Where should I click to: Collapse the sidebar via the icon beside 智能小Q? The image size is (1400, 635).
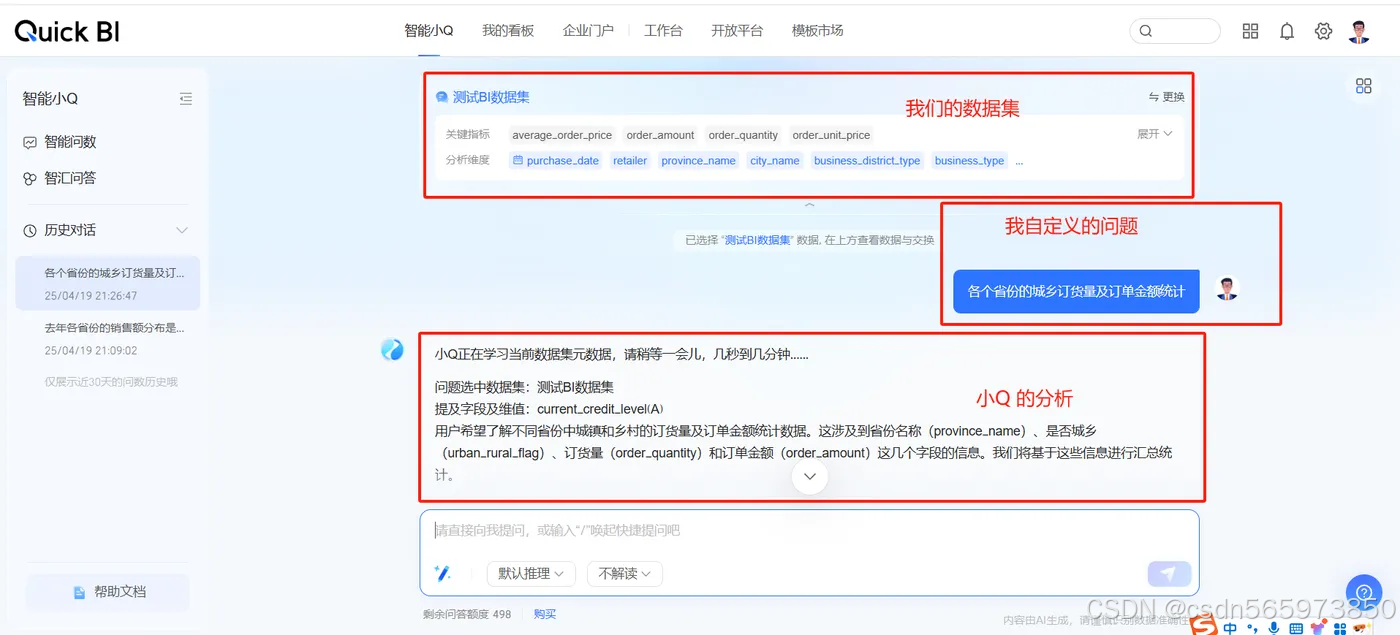185,98
